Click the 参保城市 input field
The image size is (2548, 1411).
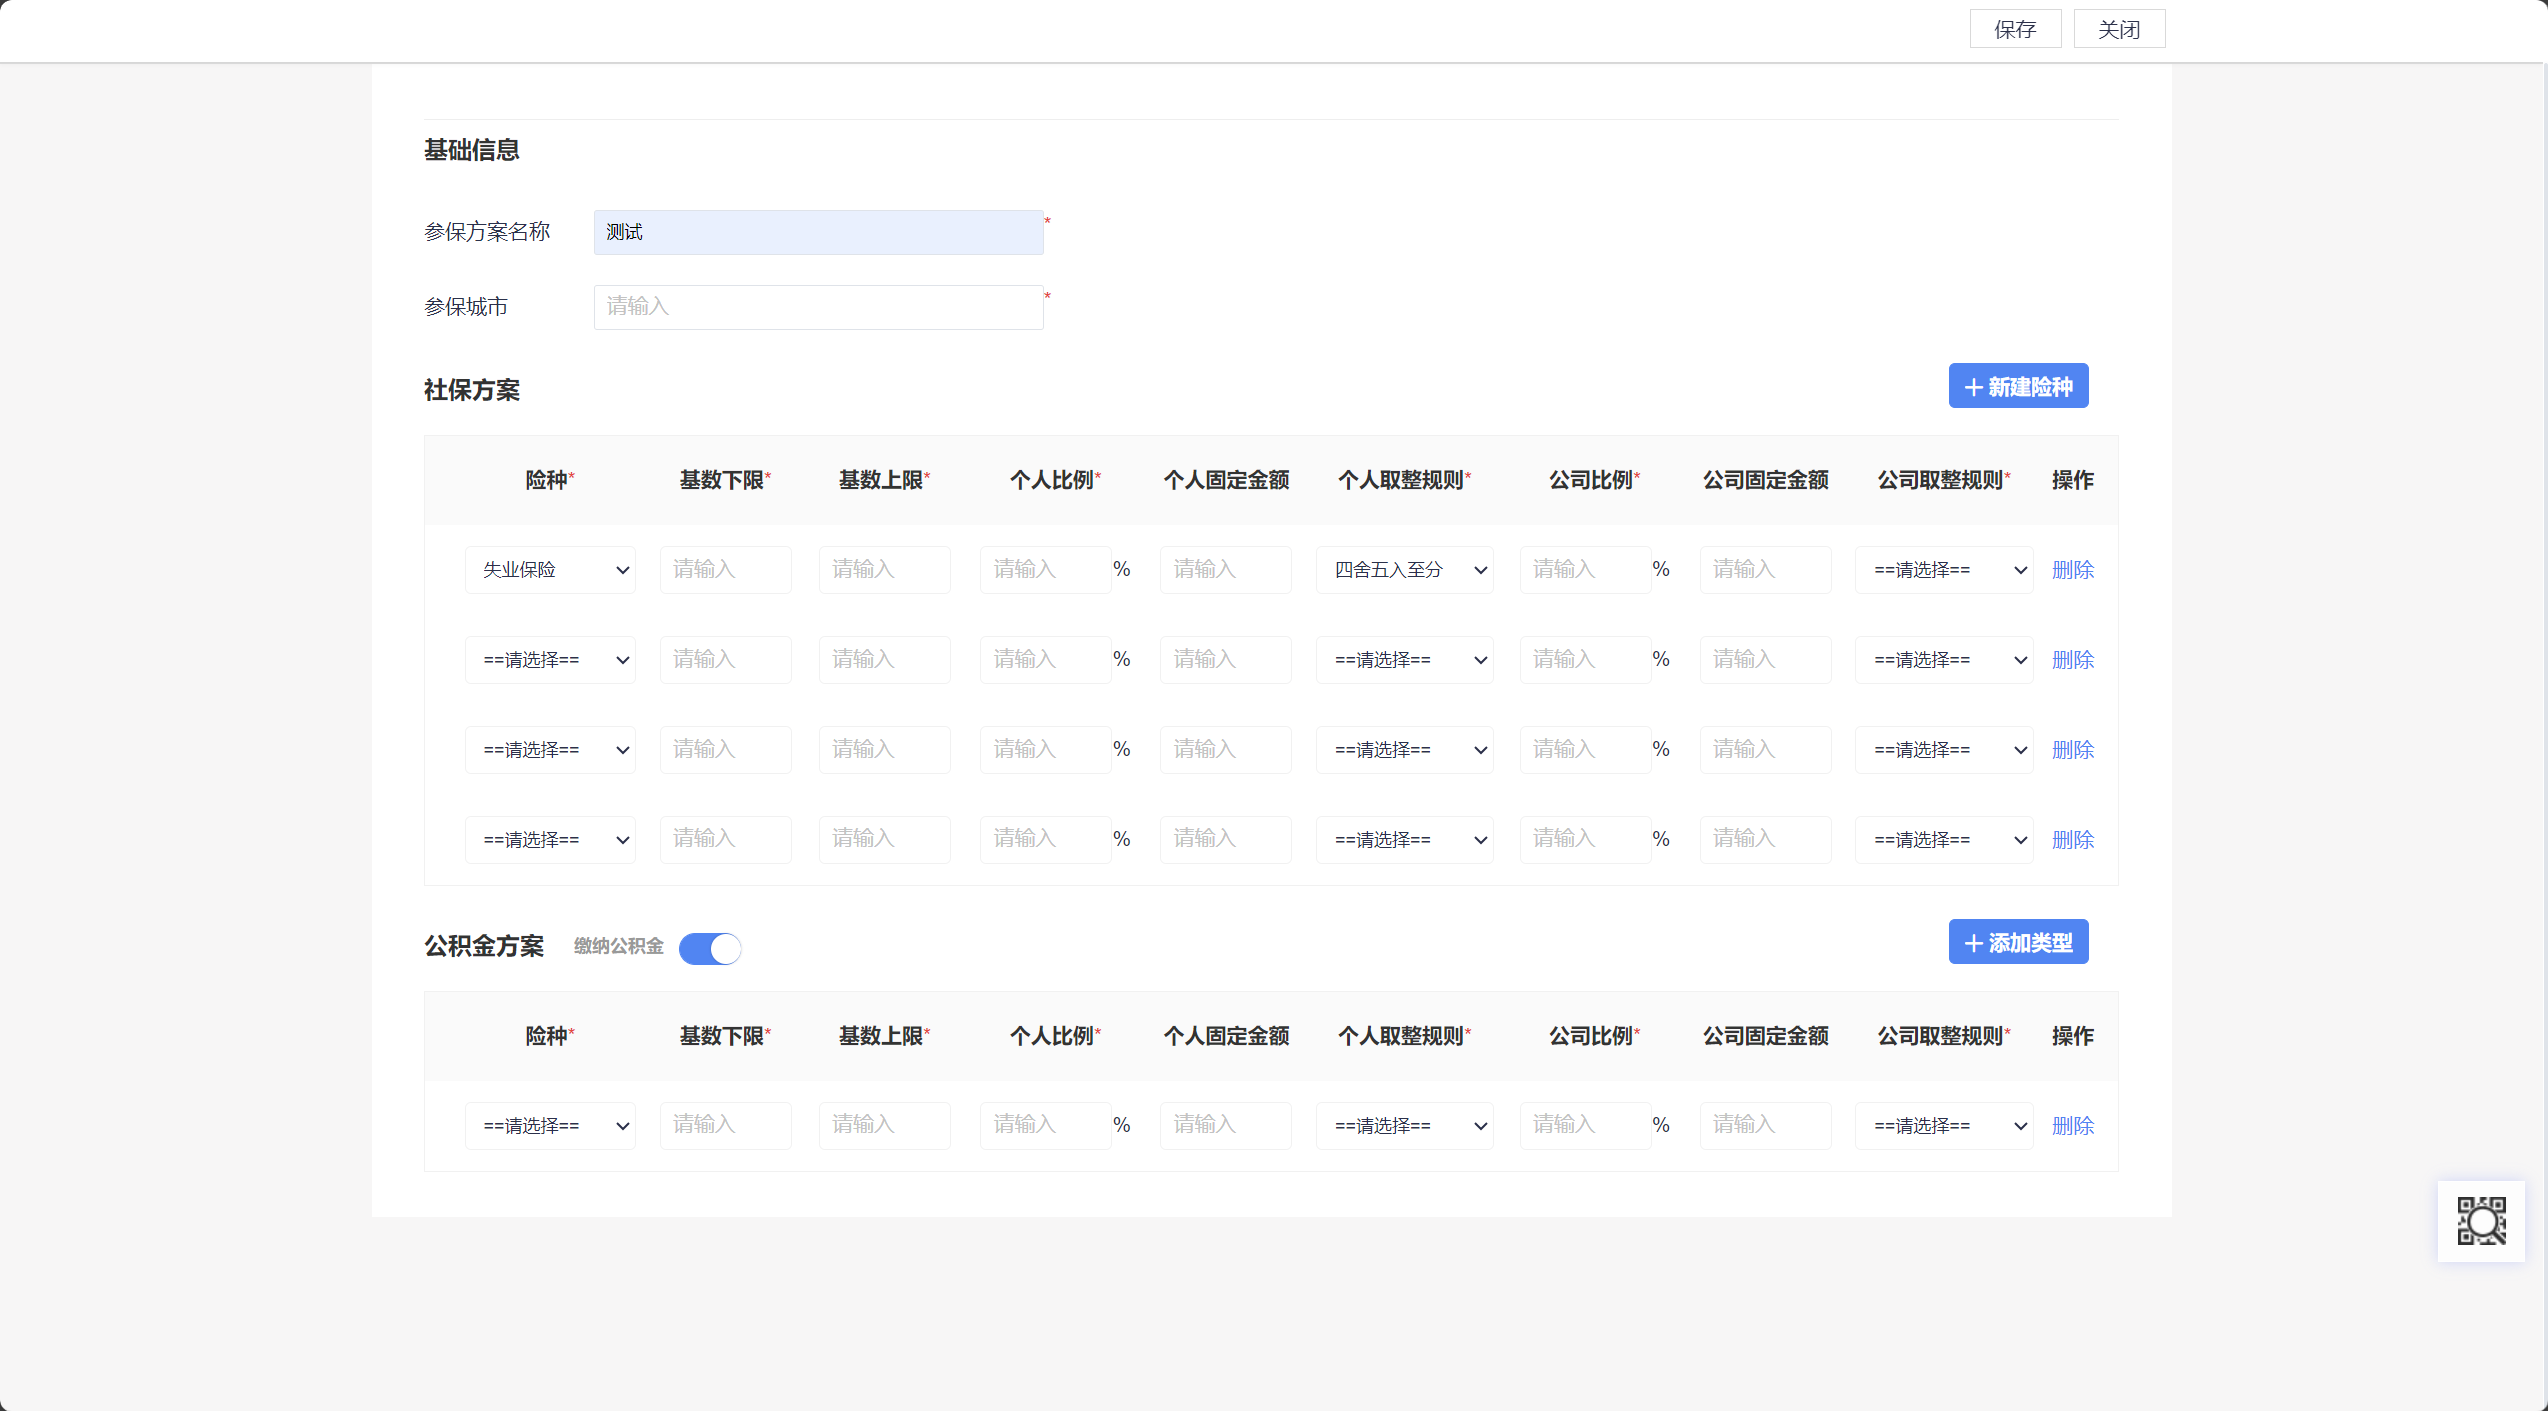[x=818, y=307]
